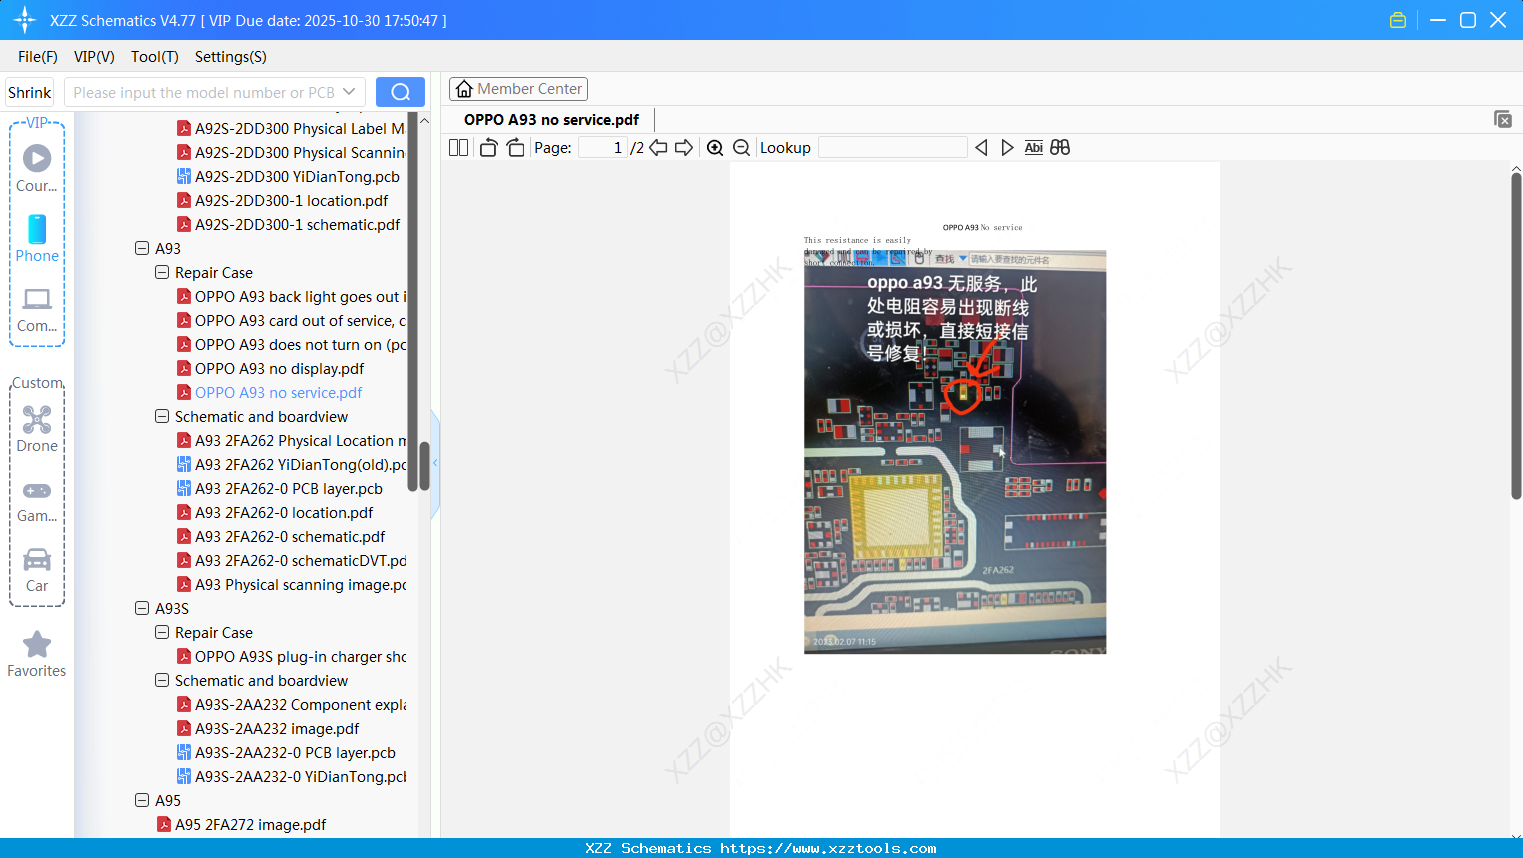Find next lookup match
Screen dimensions: 1523x858
coord(1007,148)
